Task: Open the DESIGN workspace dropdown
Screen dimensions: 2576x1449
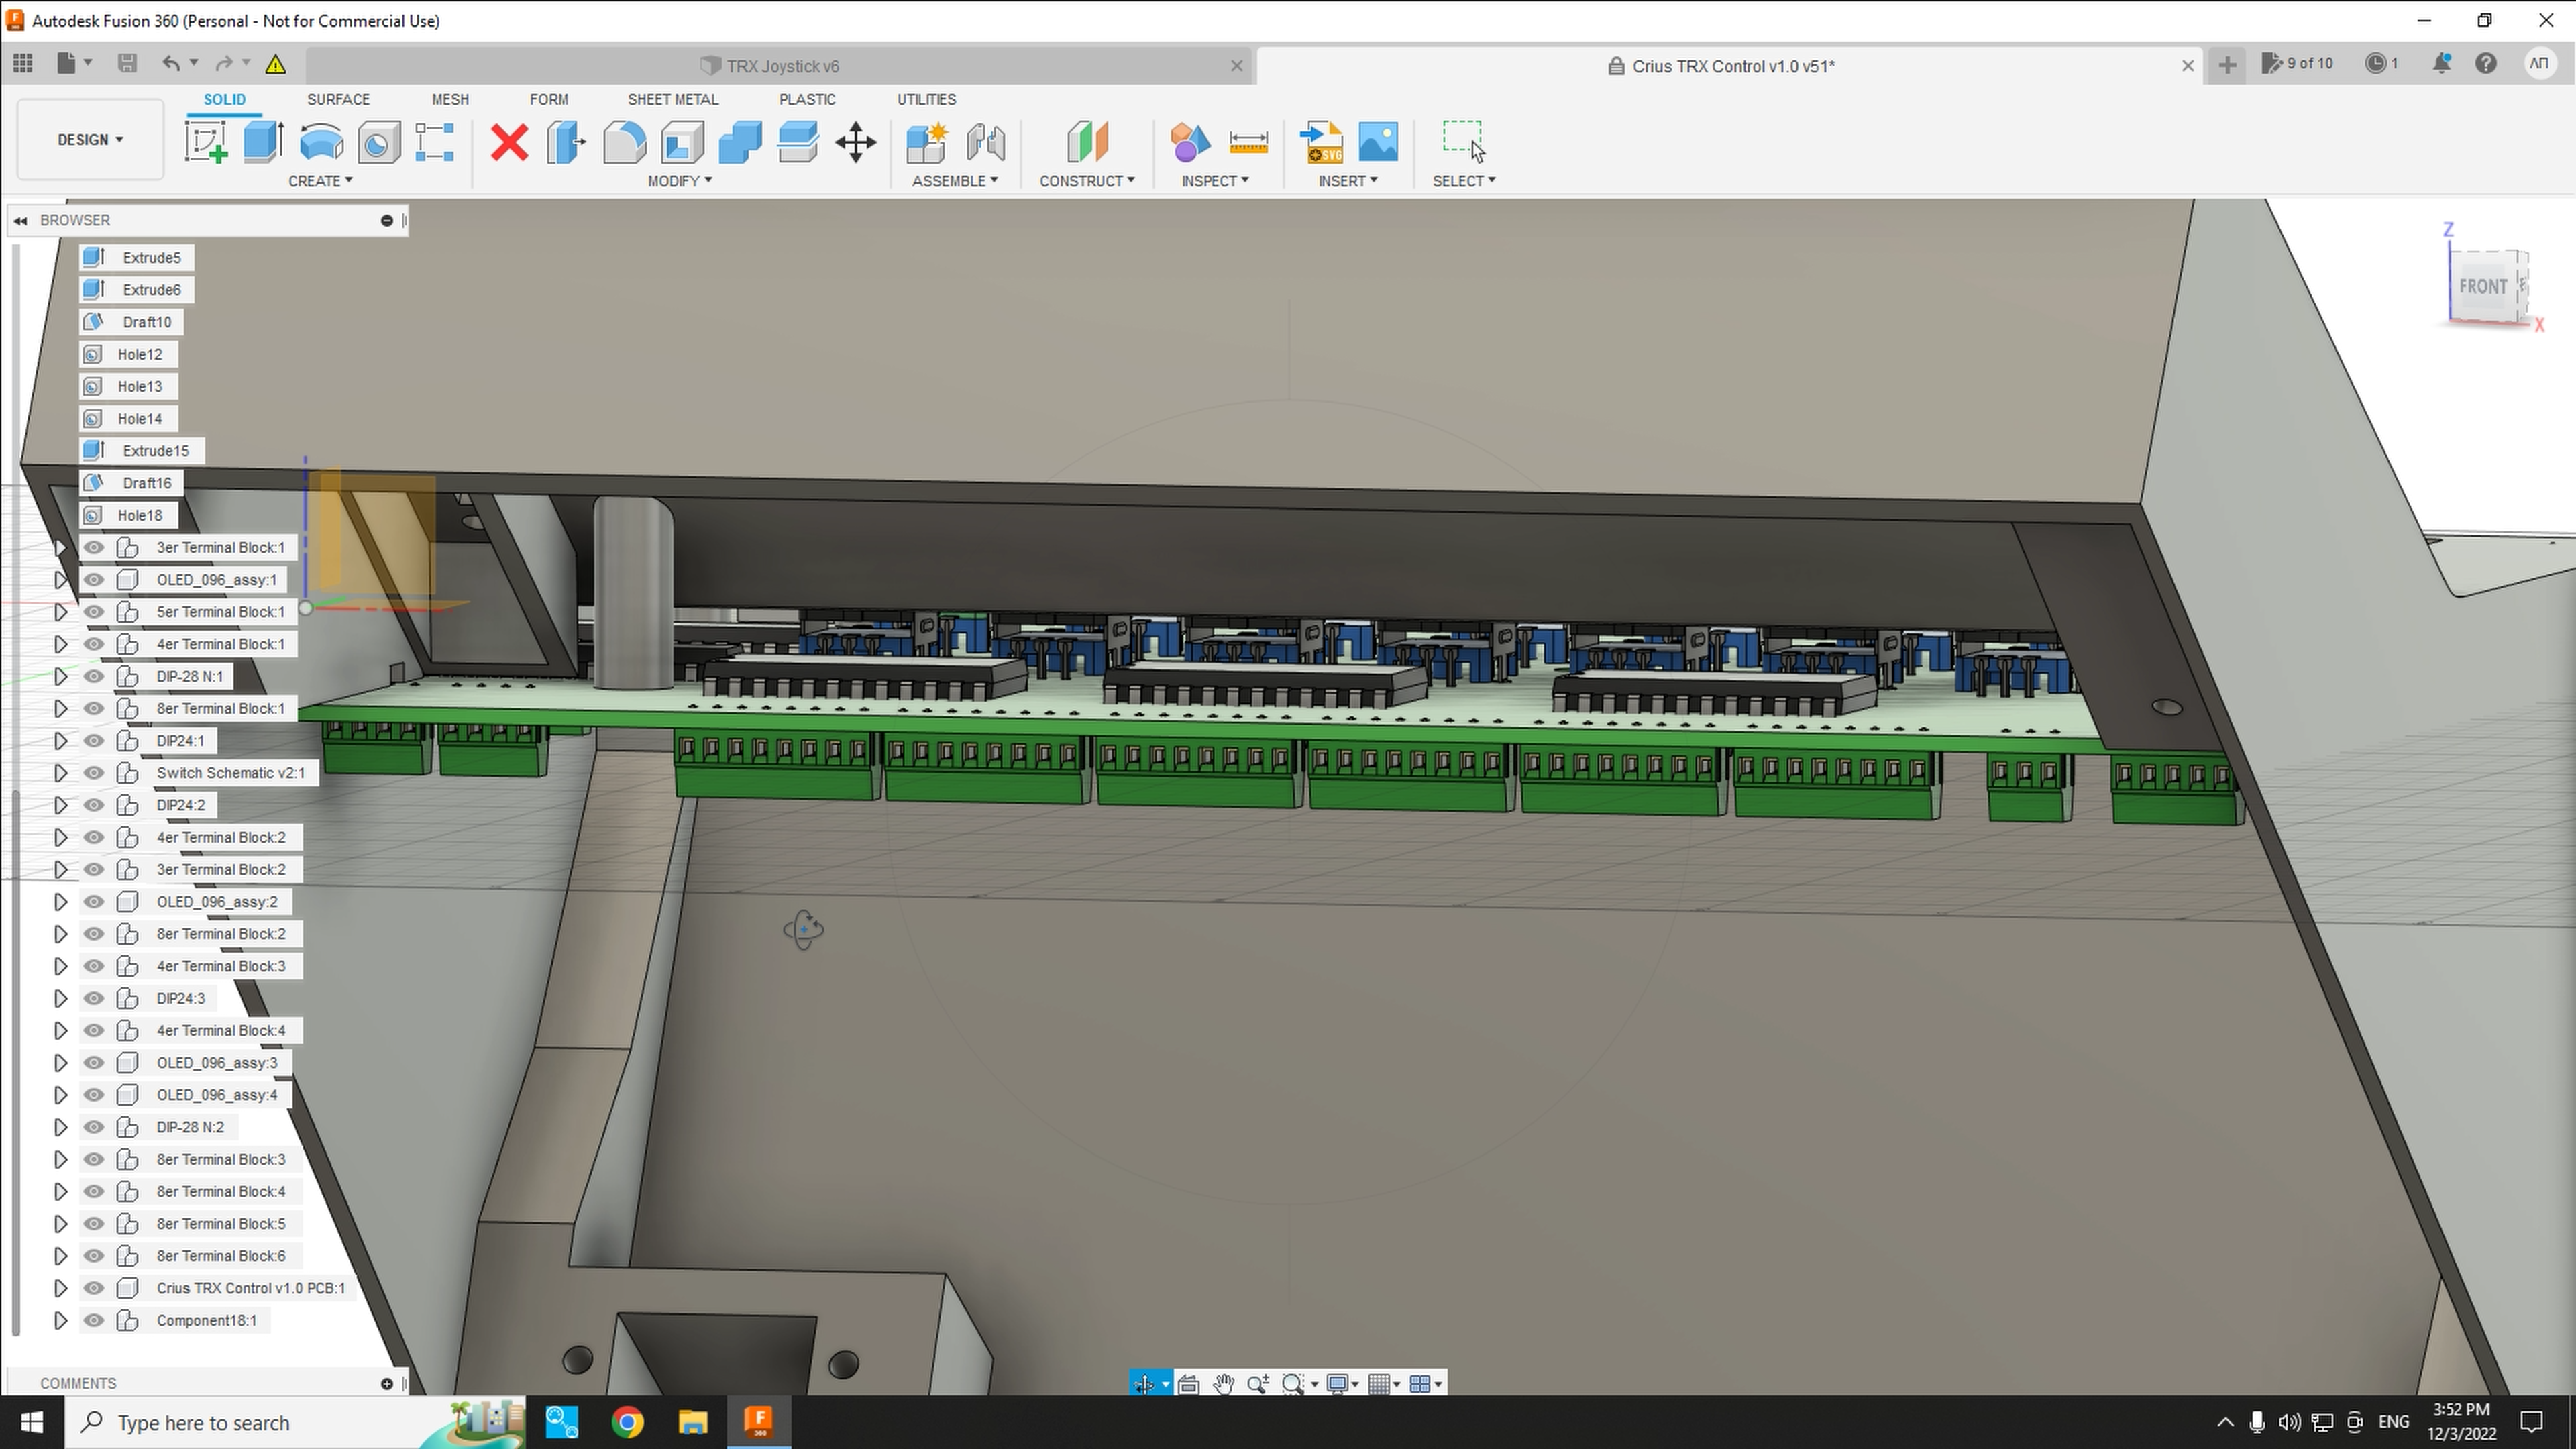Action: click(90, 140)
